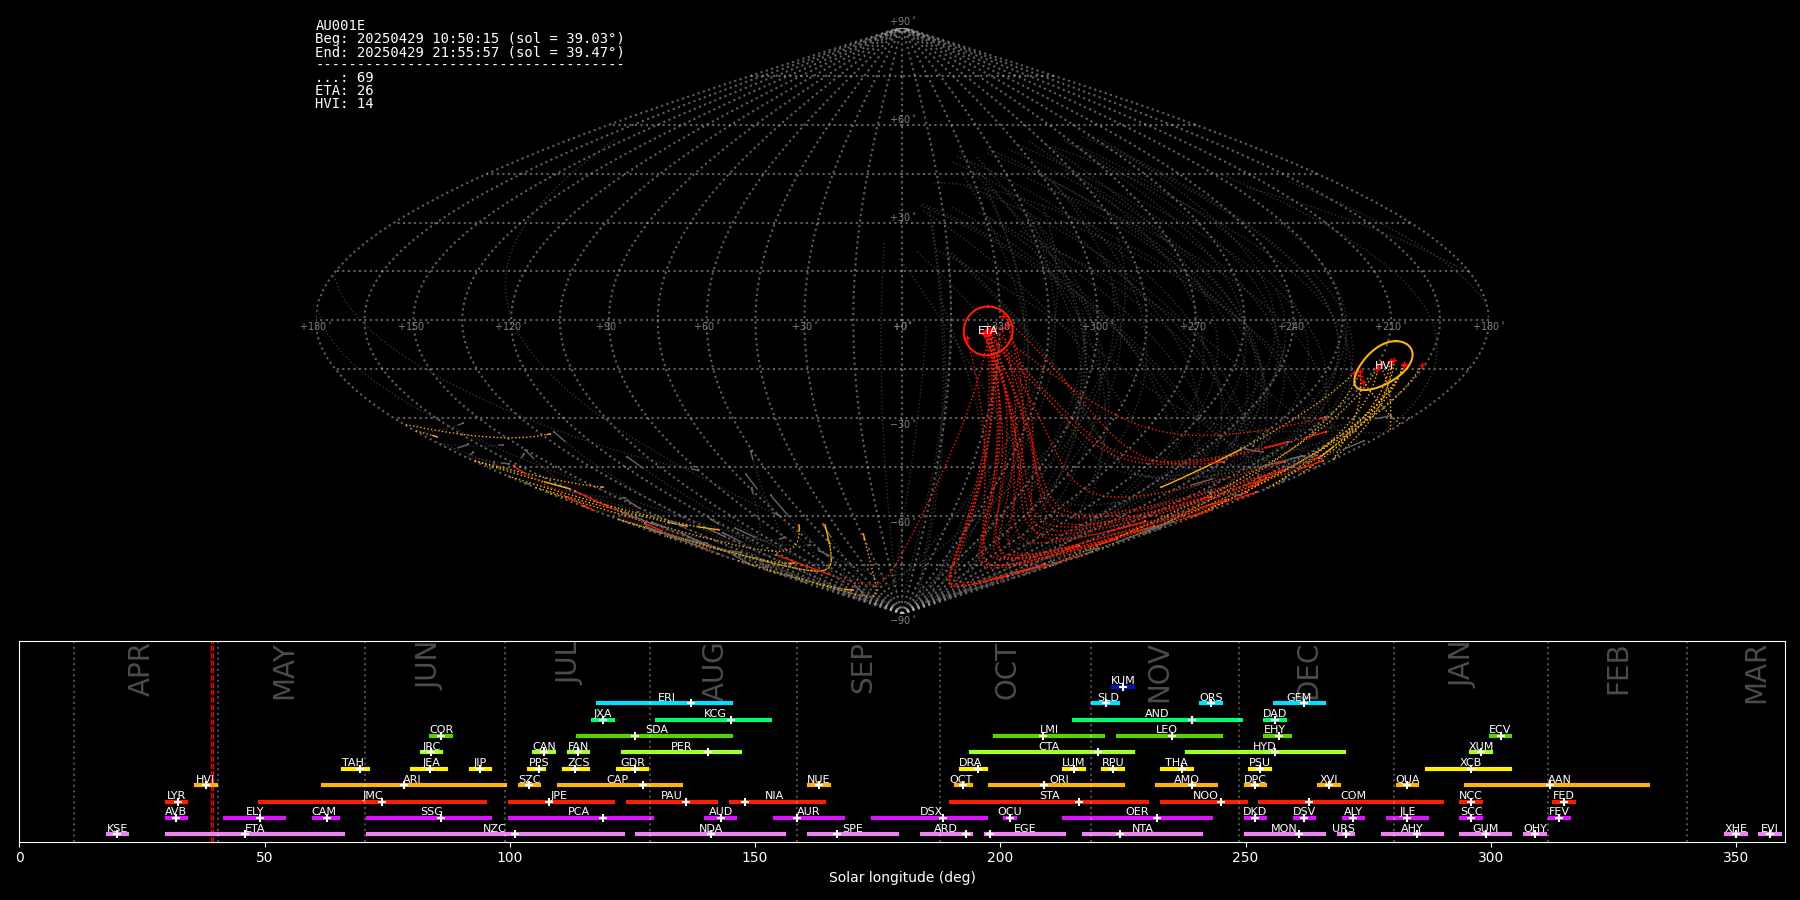Click the 'Solar longitude (deg)' axis label
Image resolution: width=1800 pixels, height=900 pixels.
(902, 878)
